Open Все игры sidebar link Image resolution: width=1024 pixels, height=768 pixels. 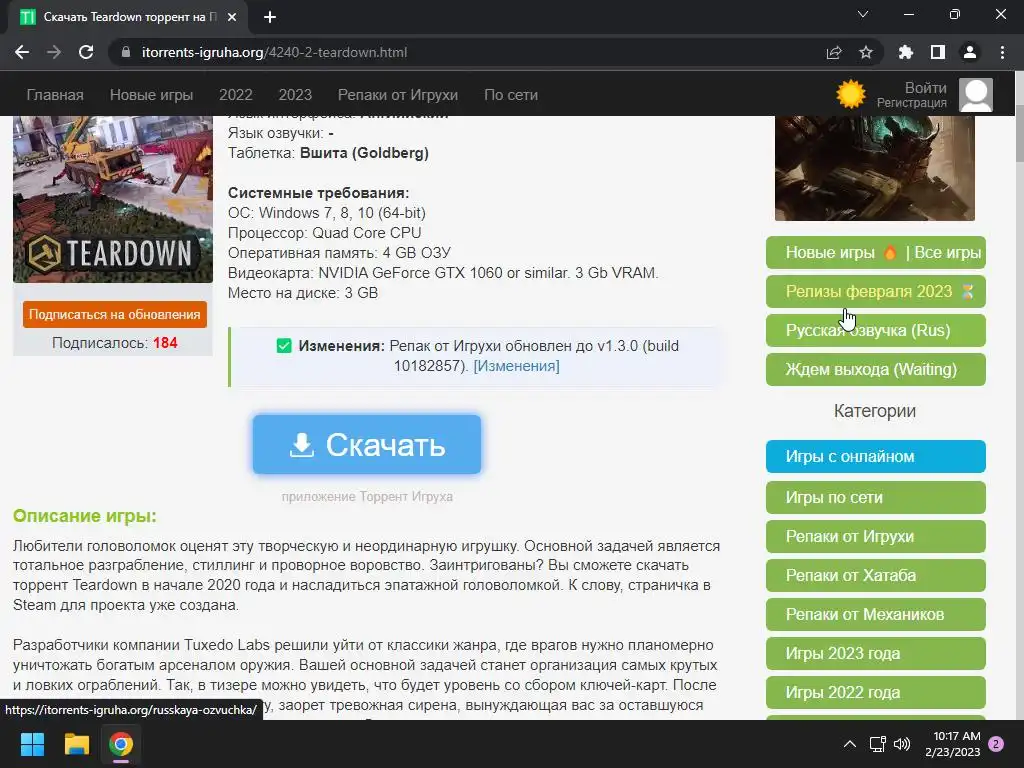click(948, 253)
